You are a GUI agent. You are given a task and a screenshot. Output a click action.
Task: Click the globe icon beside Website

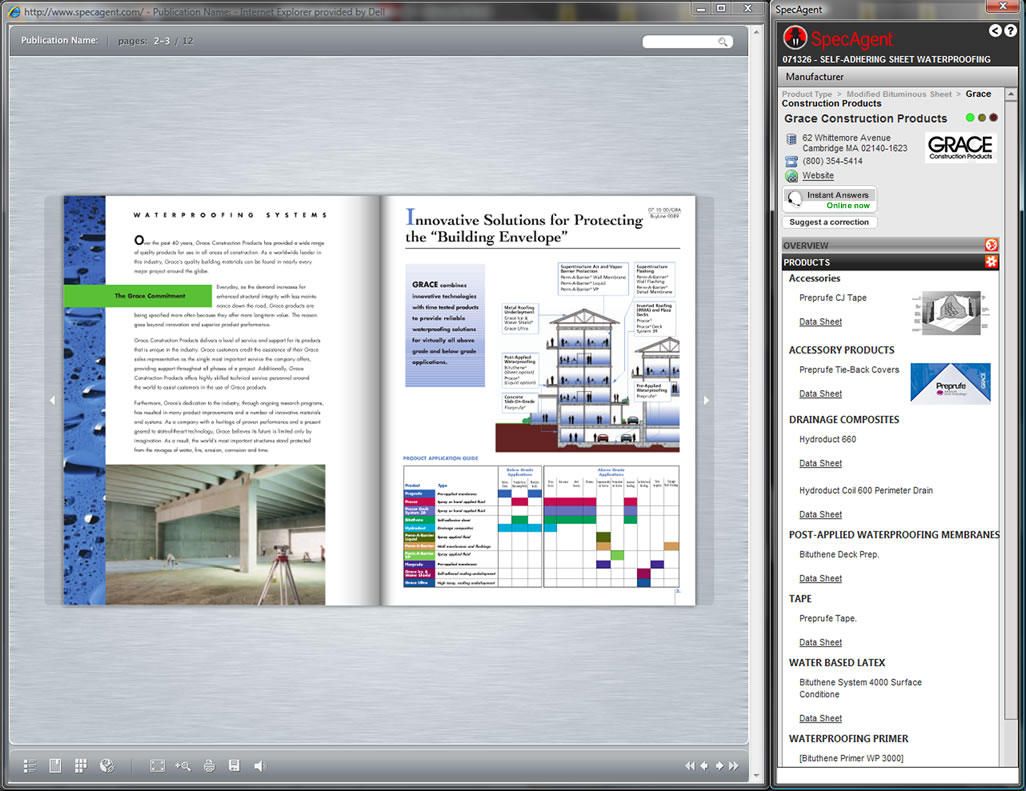point(792,176)
